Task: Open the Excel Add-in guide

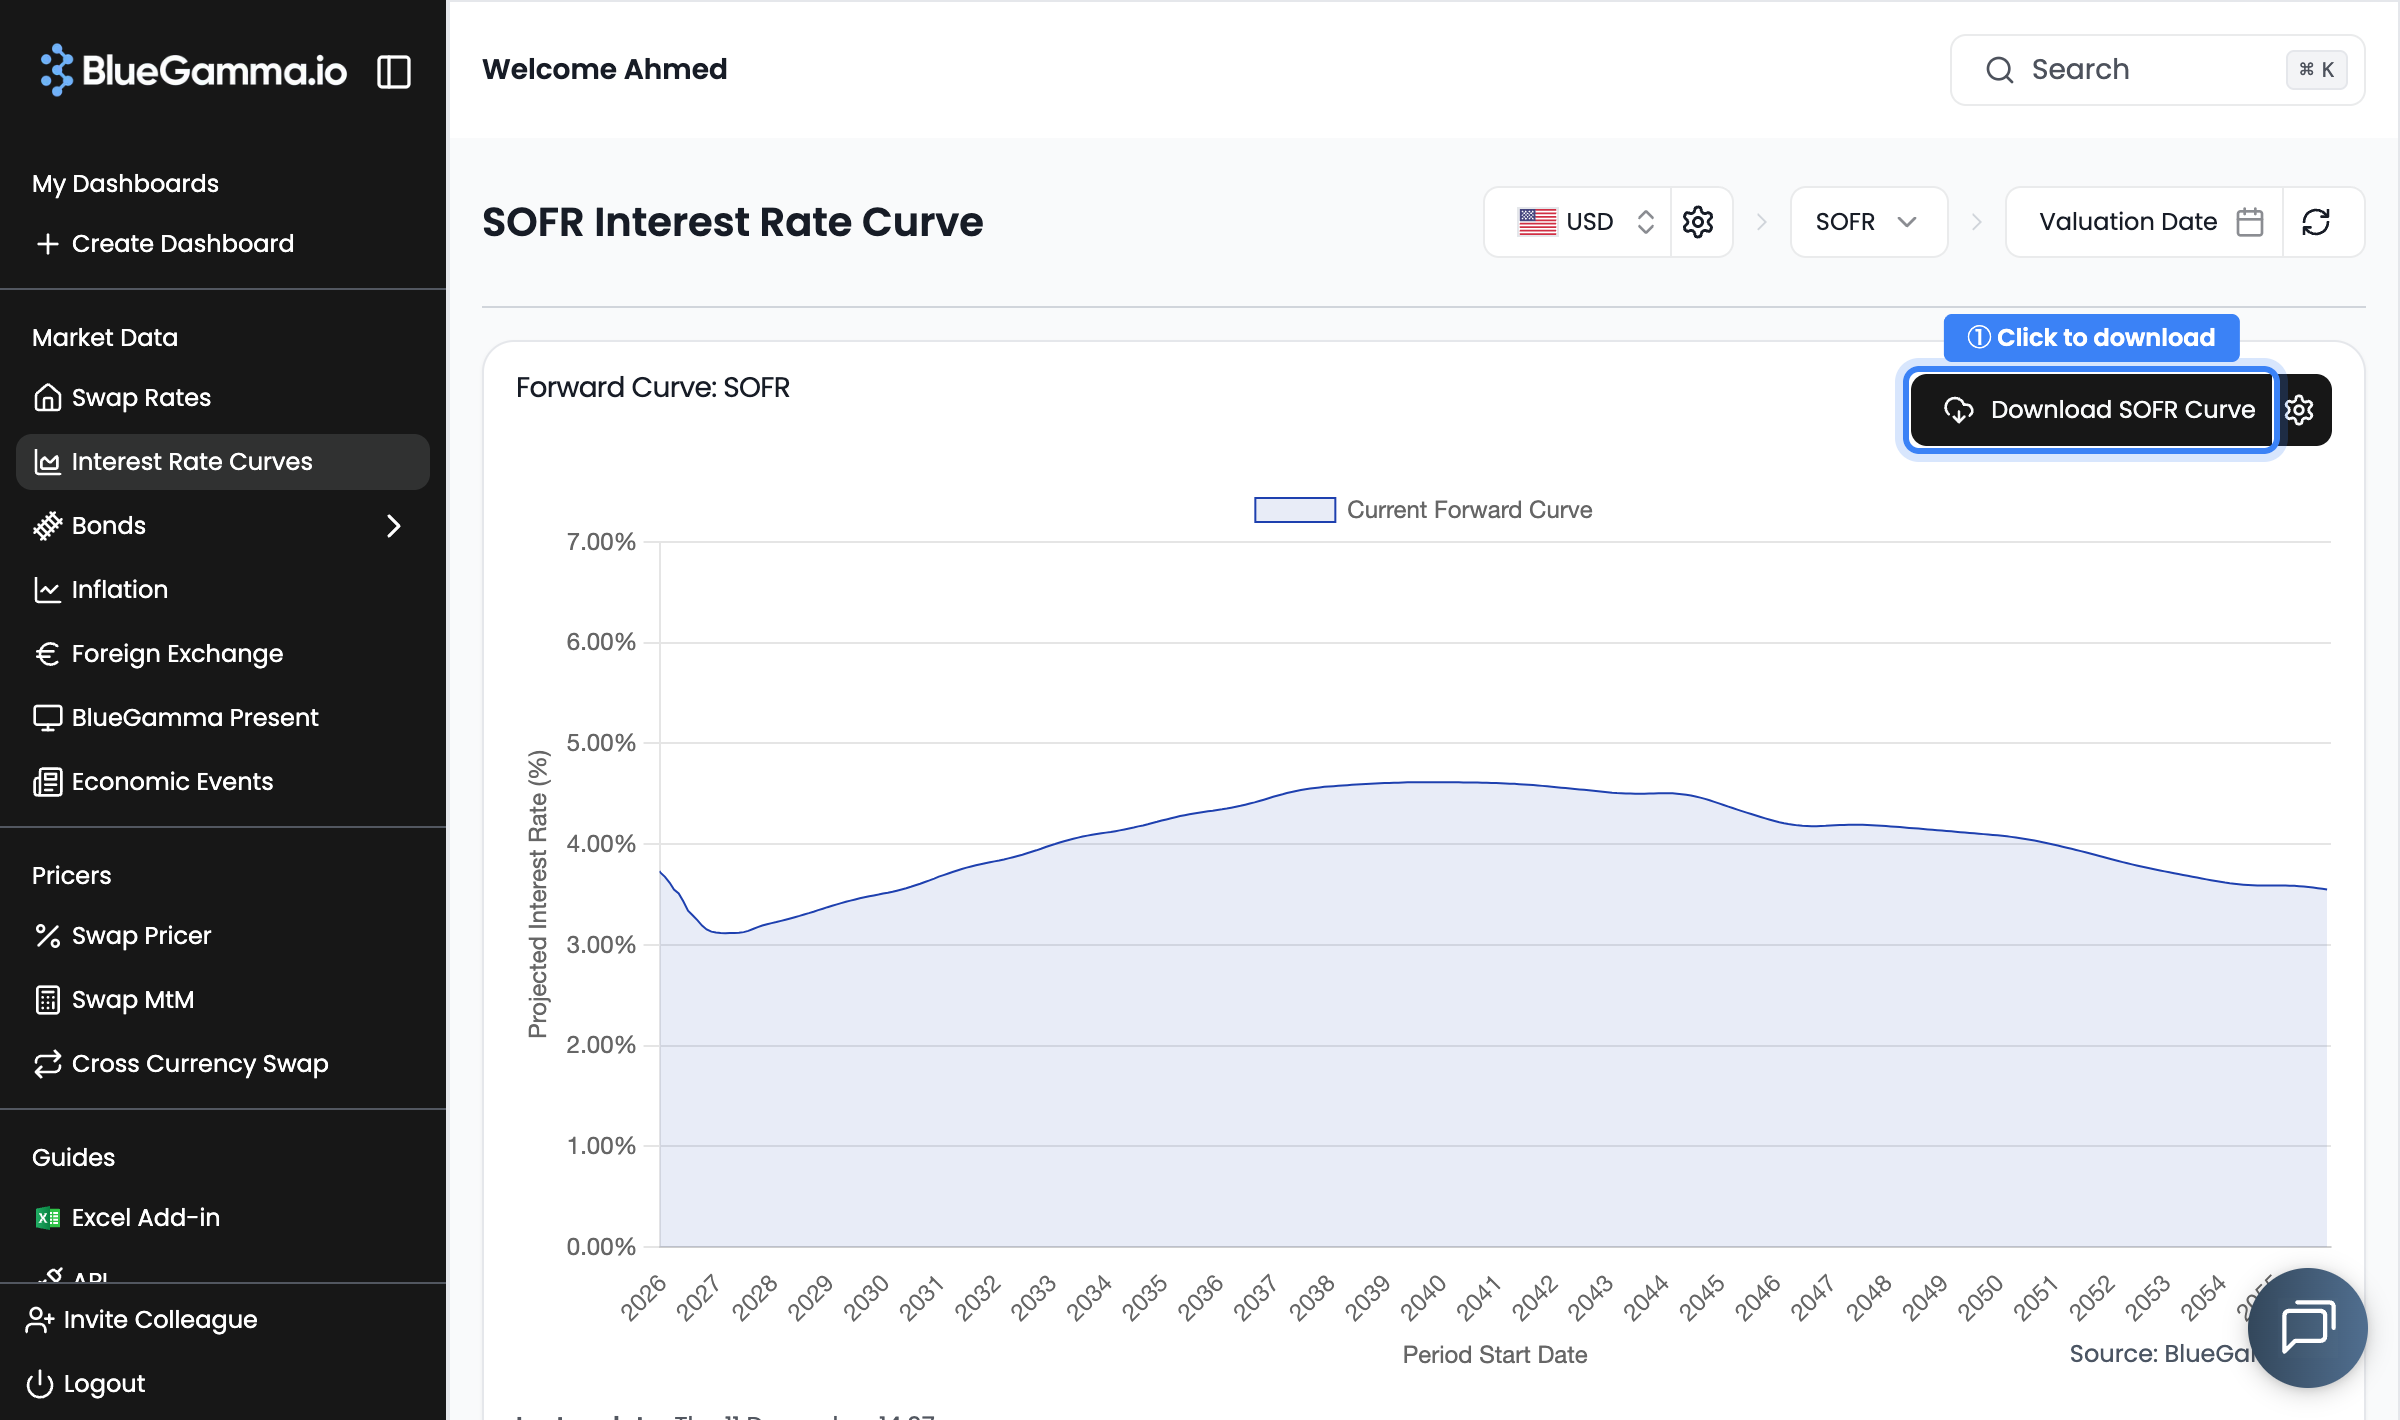Action: tap(145, 1217)
